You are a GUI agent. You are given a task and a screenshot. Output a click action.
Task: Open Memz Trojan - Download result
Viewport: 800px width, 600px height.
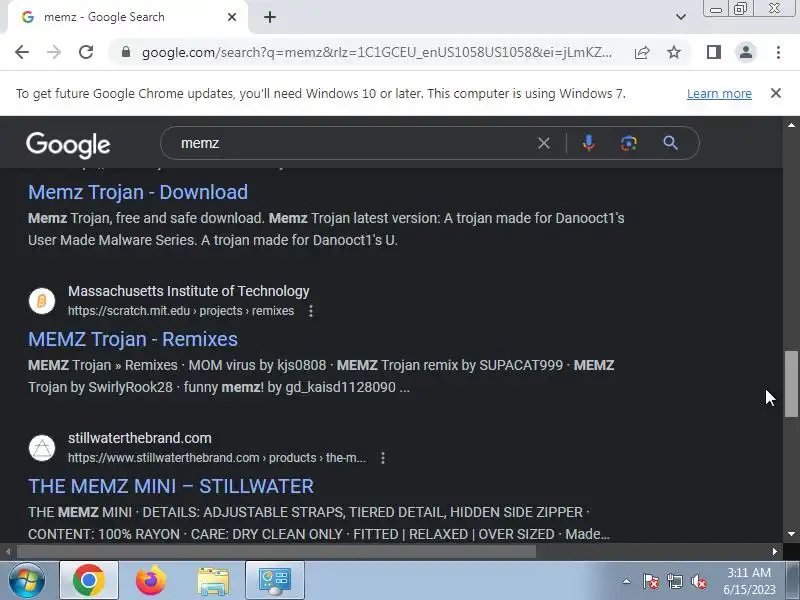pyautogui.click(x=138, y=192)
